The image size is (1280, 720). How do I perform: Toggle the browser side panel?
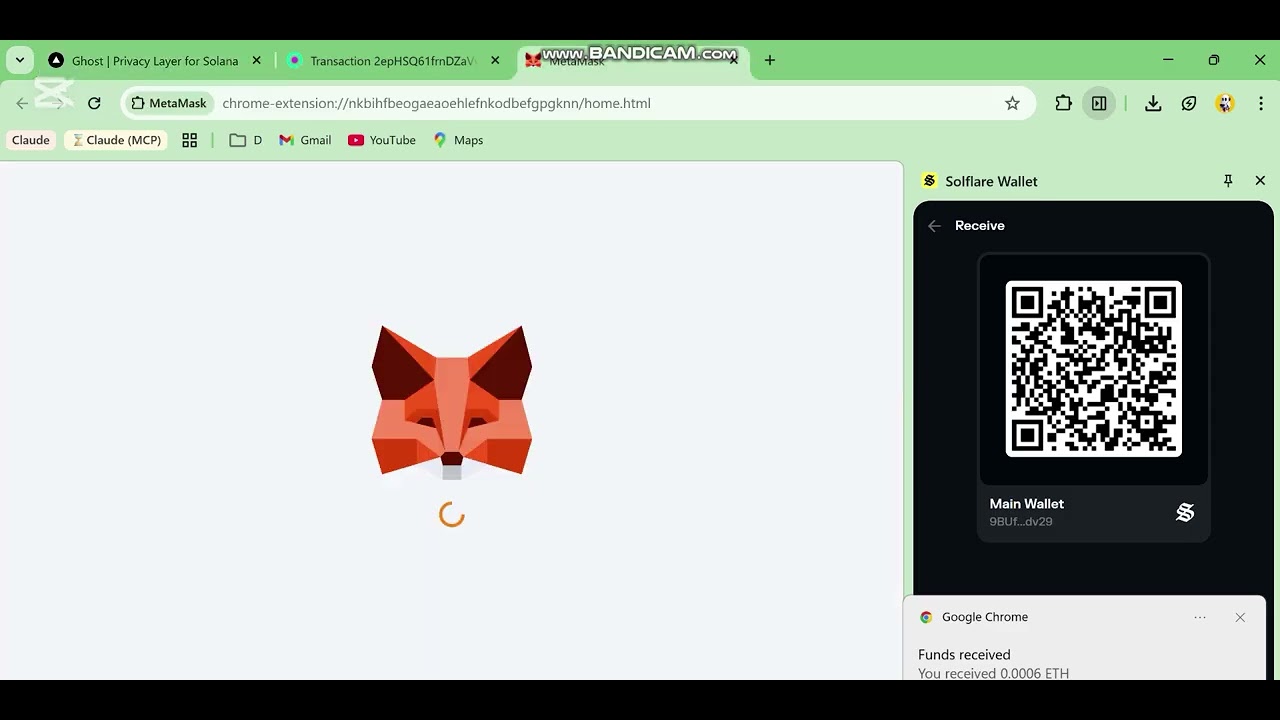[1099, 103]
